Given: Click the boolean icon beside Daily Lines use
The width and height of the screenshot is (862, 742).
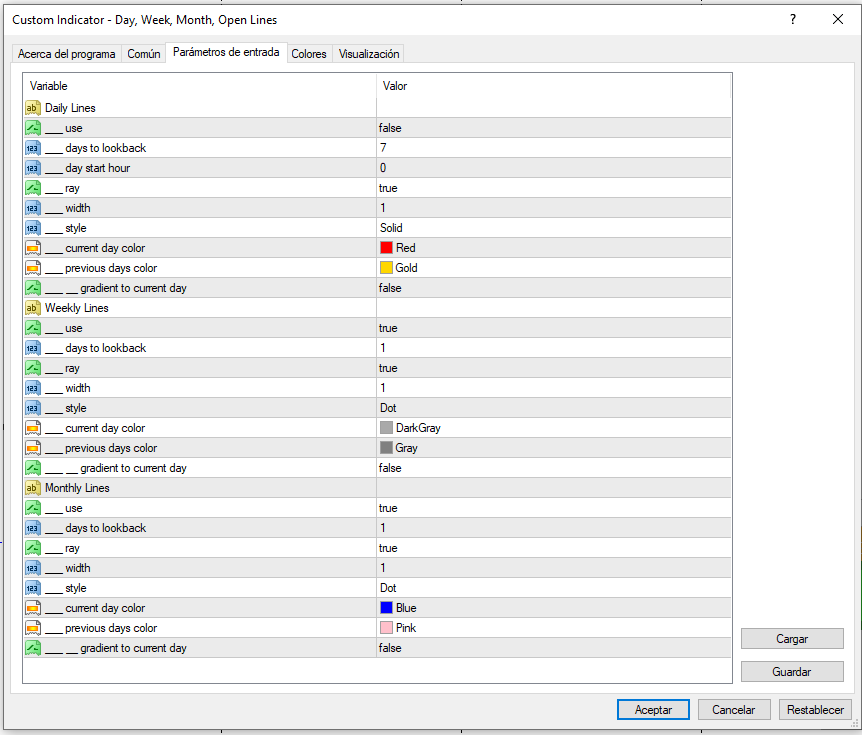Looking at the screenshot, I should click(32, 128).
